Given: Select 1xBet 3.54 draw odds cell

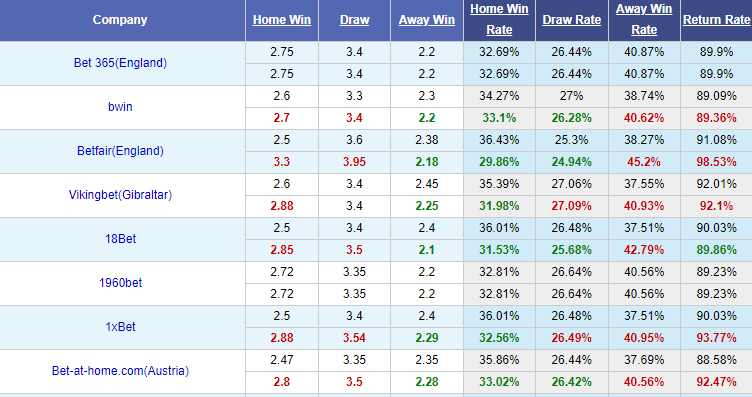Looking at the screenshot, I should pyautogui.click(x=354, y=338).
